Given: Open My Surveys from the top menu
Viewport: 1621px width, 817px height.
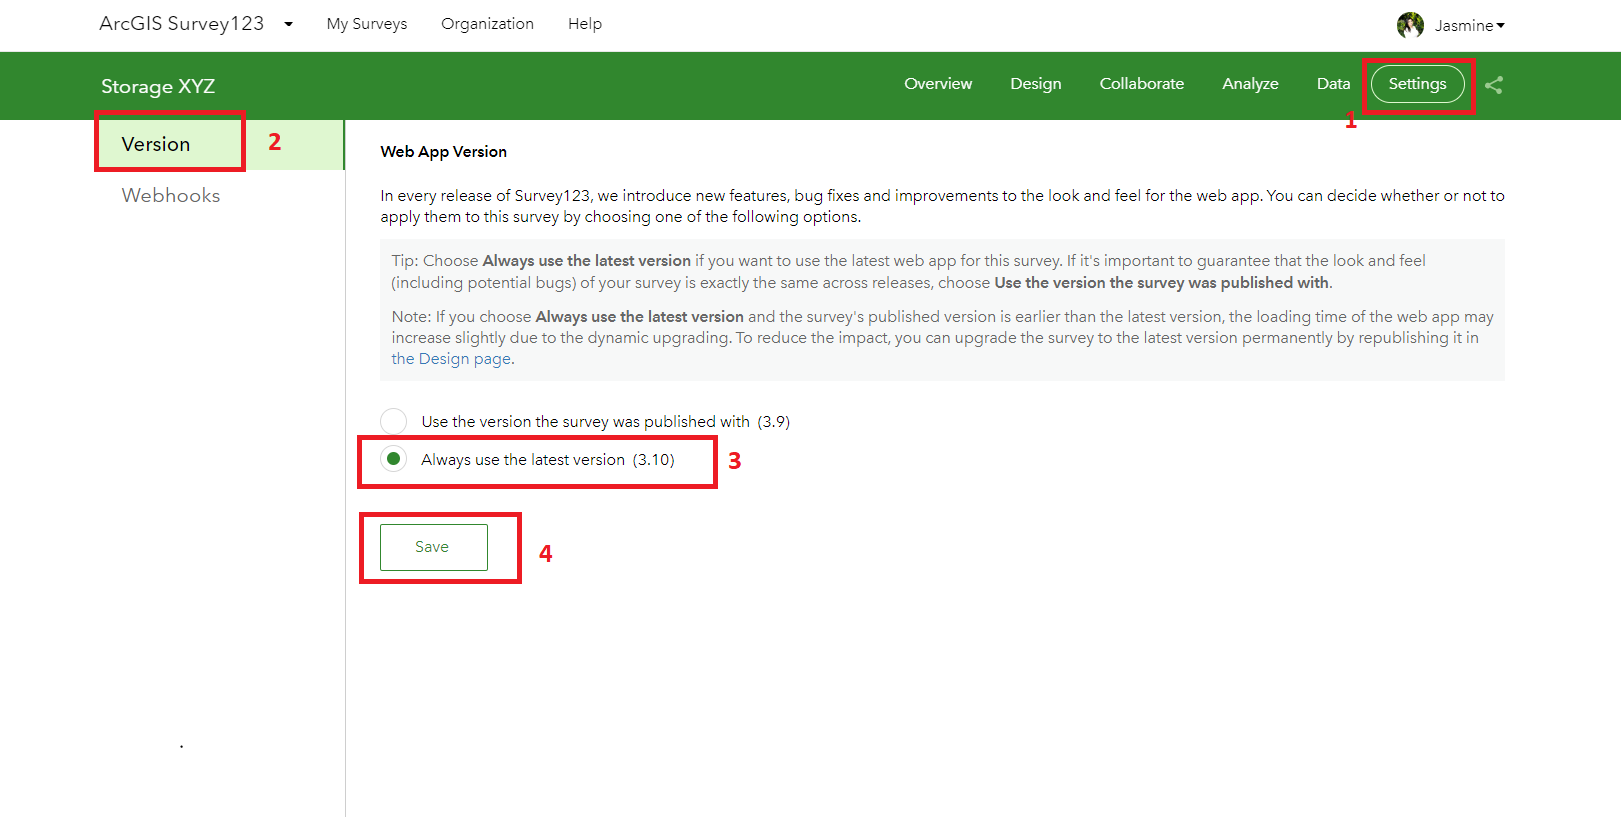Looking at the screenshot, I should tap(367, 24).
